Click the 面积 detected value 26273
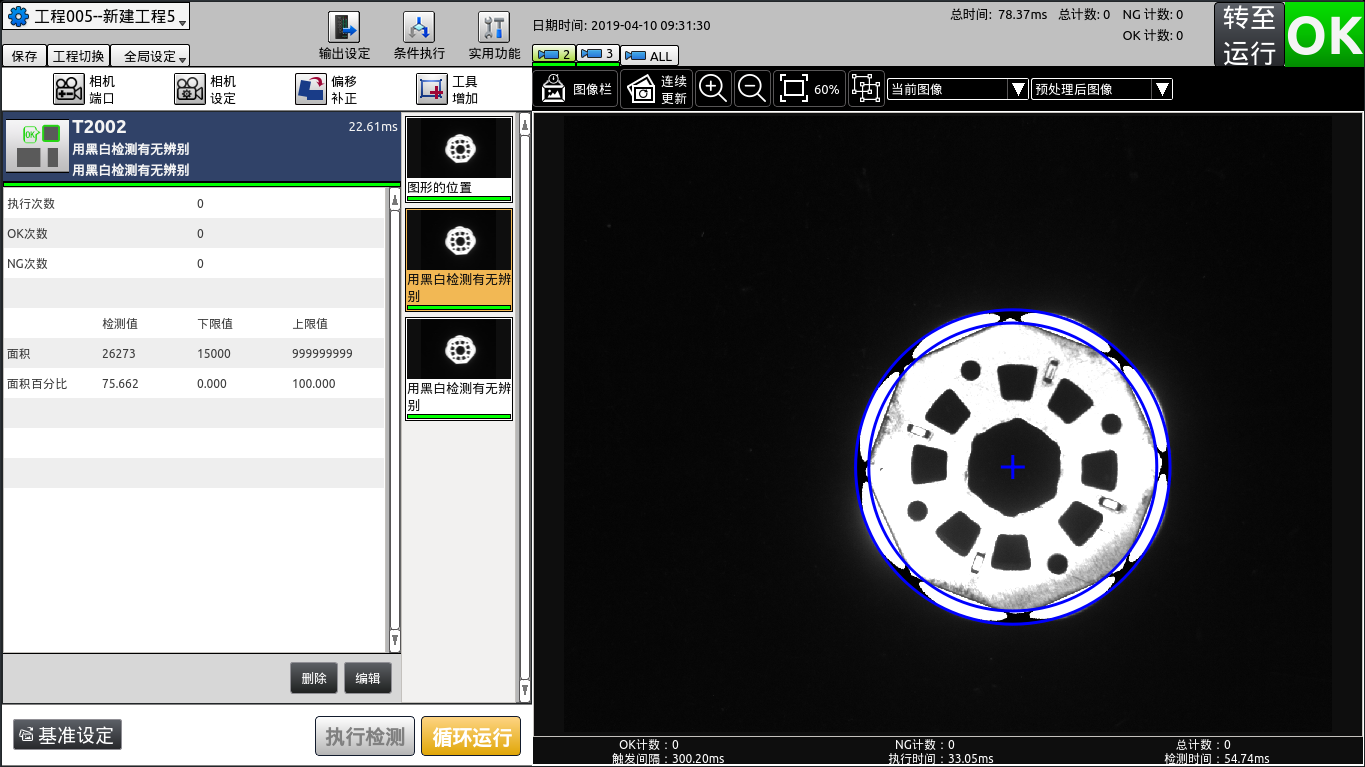The image size is (1365, 767). coord(119,354)
